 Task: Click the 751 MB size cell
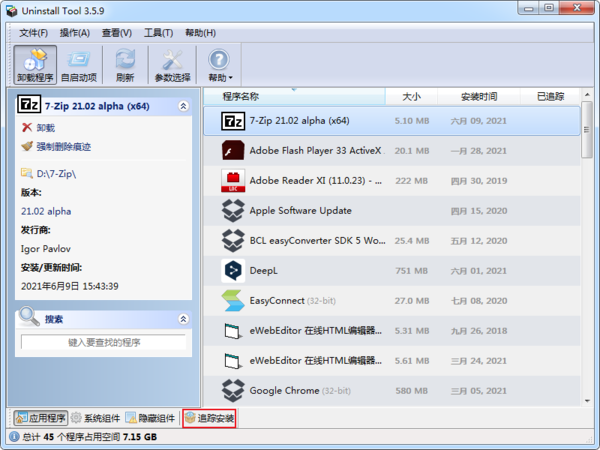point(411,271)
